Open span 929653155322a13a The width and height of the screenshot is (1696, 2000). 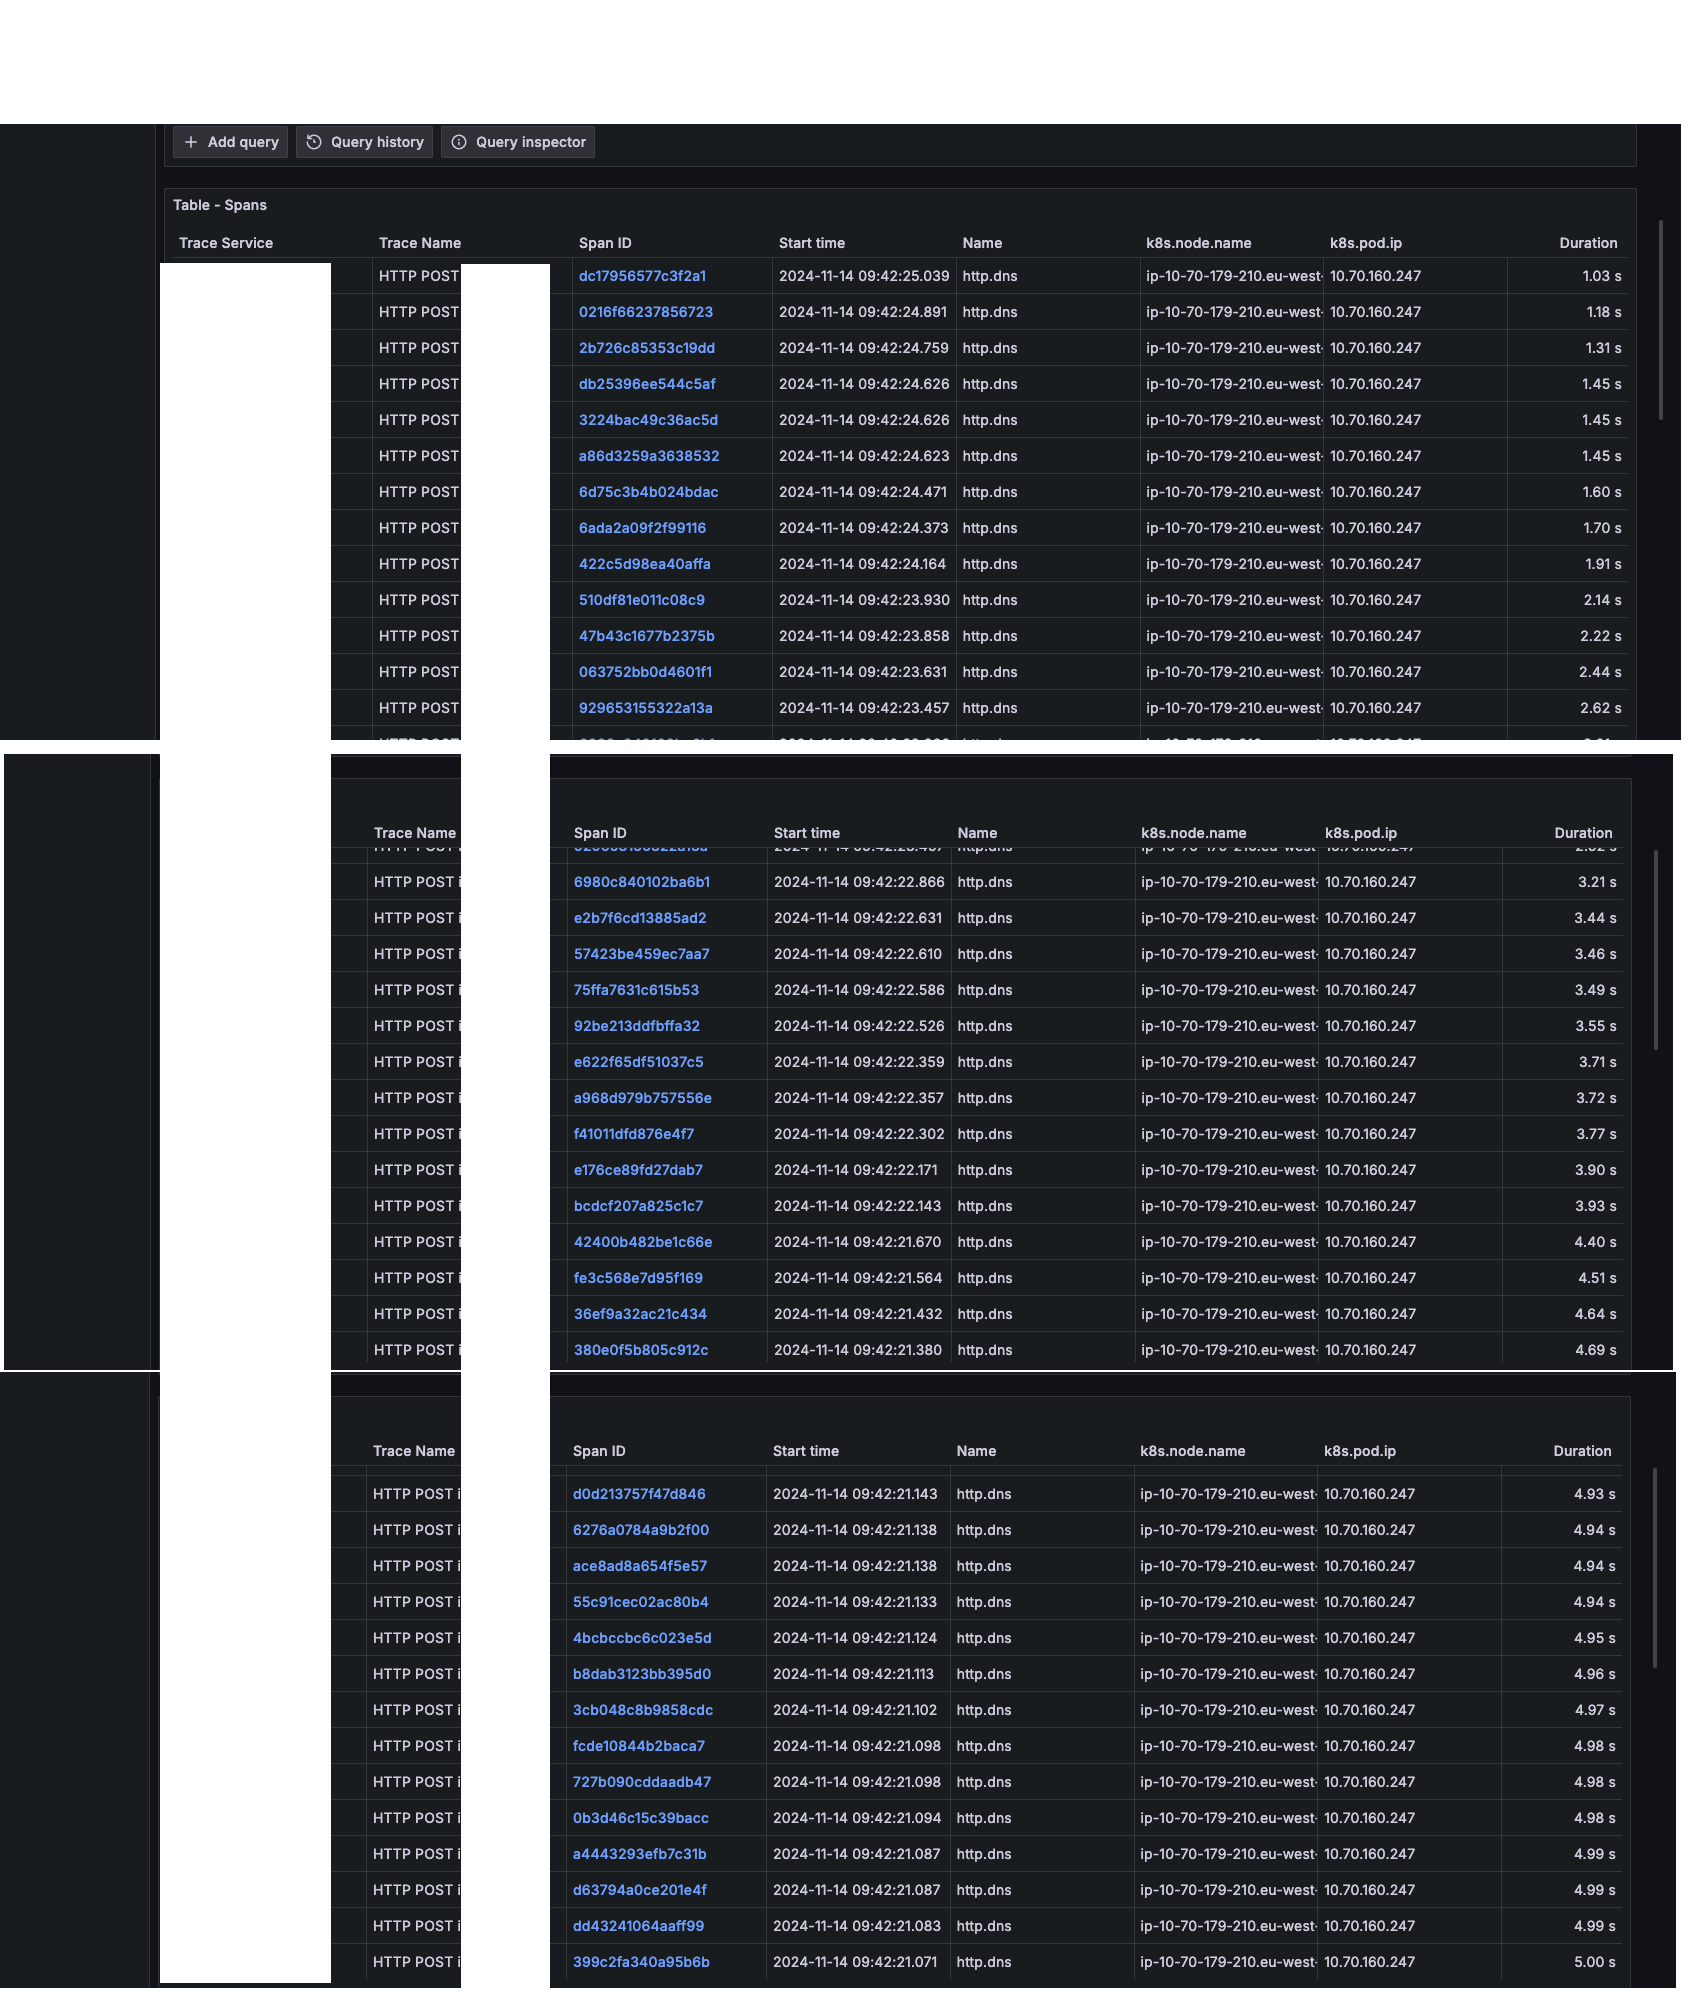(646, 708)
